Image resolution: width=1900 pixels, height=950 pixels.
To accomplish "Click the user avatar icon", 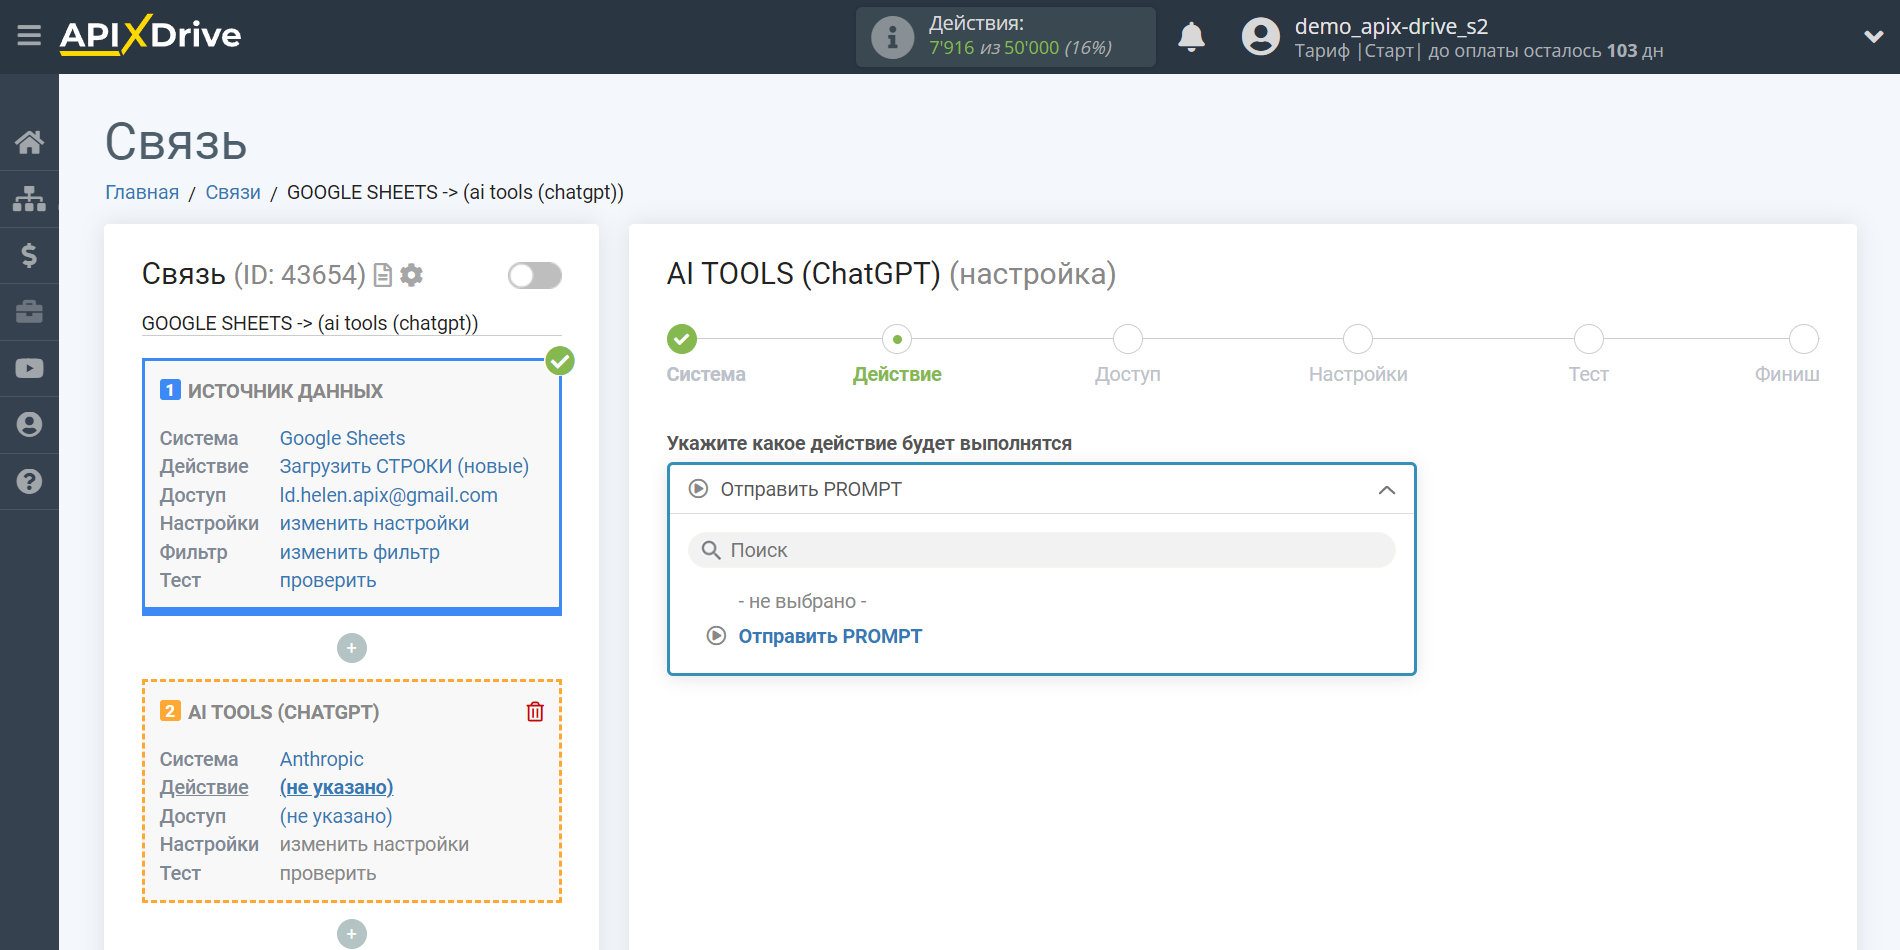I will [x=1260, y=37].
